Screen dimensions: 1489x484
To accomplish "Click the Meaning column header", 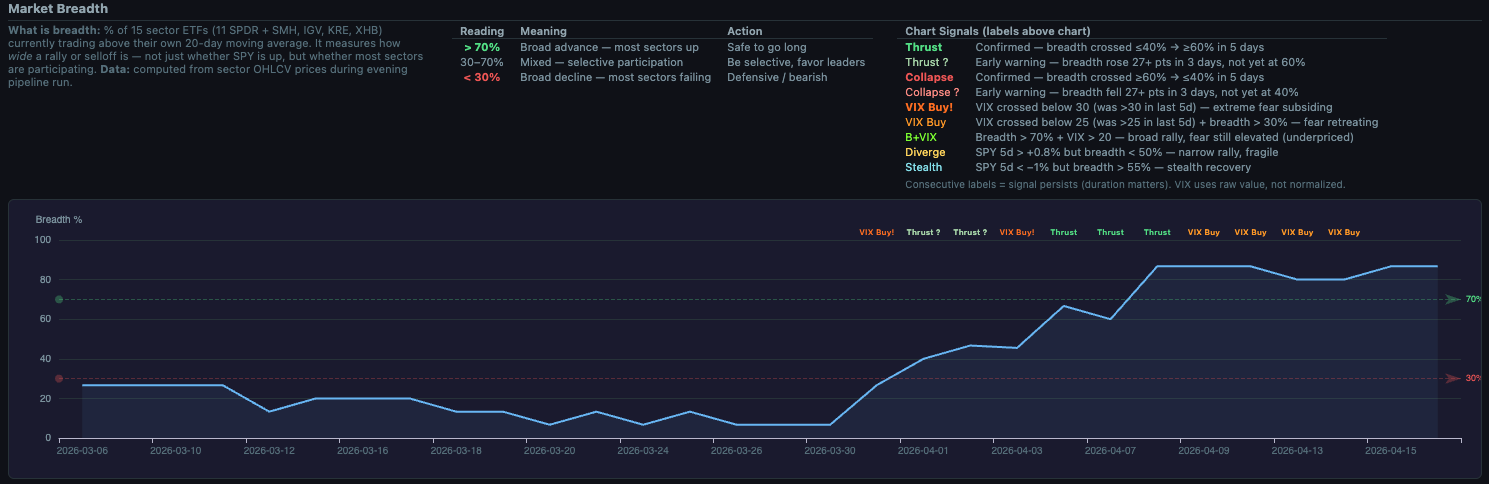I will click(x=543, y=31).
